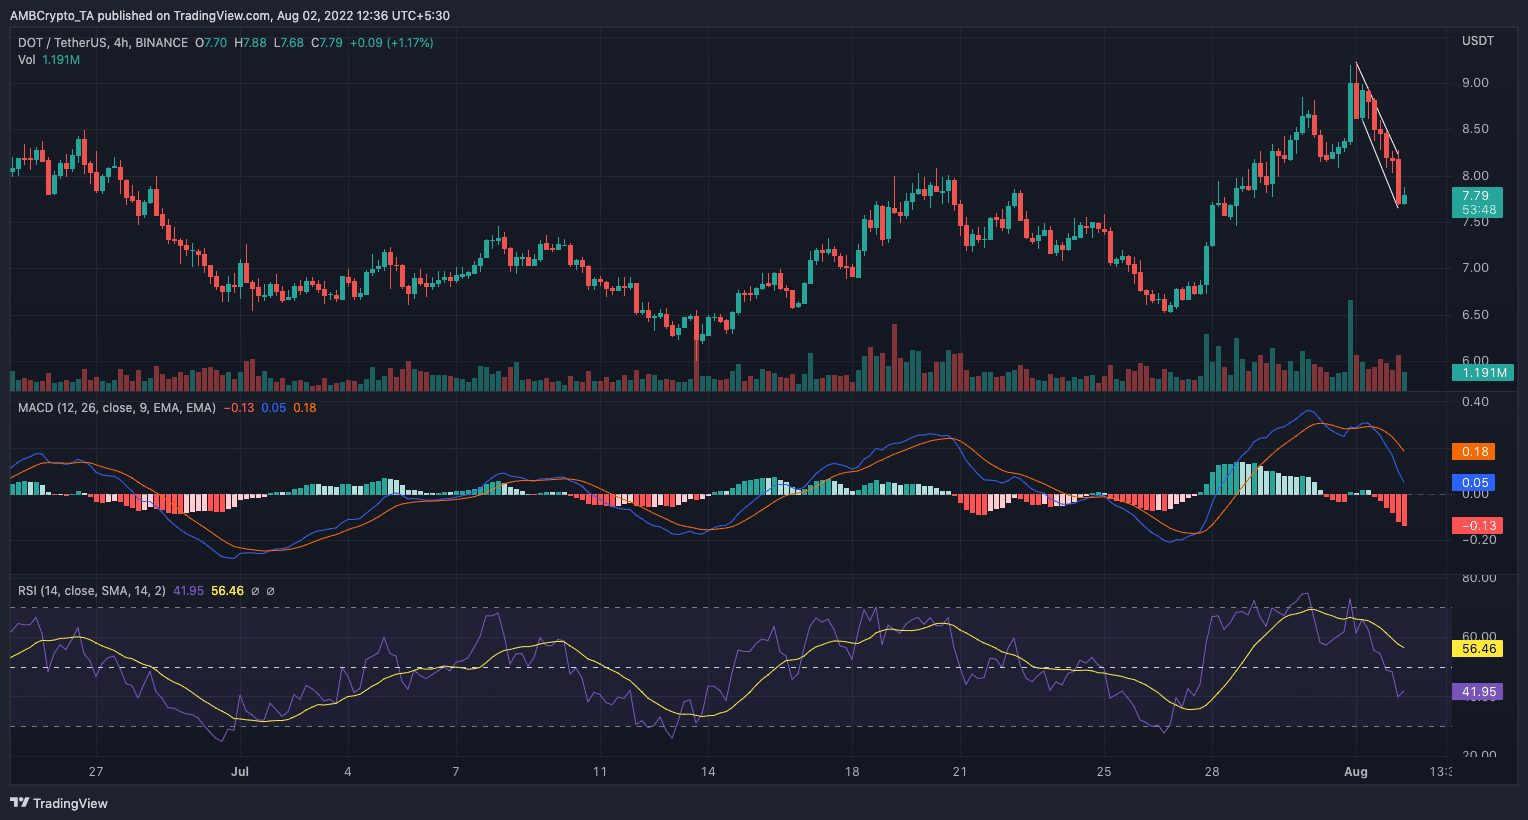
Task: Click the green 1.191M volume tag on axis
Action: 1483,372
